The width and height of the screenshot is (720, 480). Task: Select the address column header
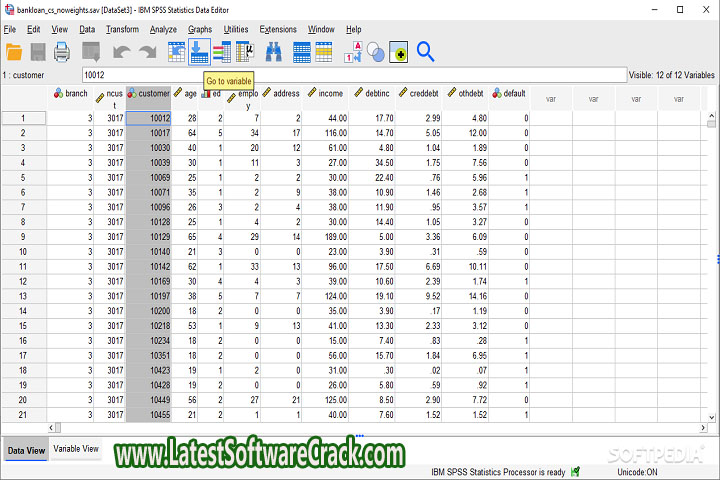coord(281,98)
